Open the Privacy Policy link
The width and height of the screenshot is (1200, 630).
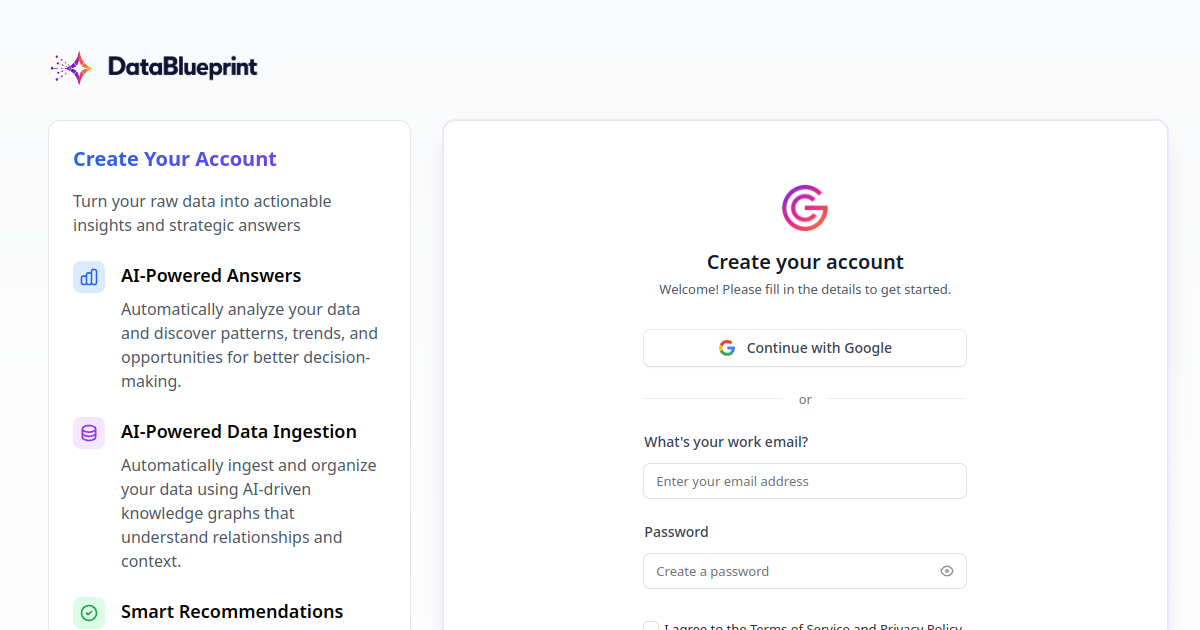point(921,627)
